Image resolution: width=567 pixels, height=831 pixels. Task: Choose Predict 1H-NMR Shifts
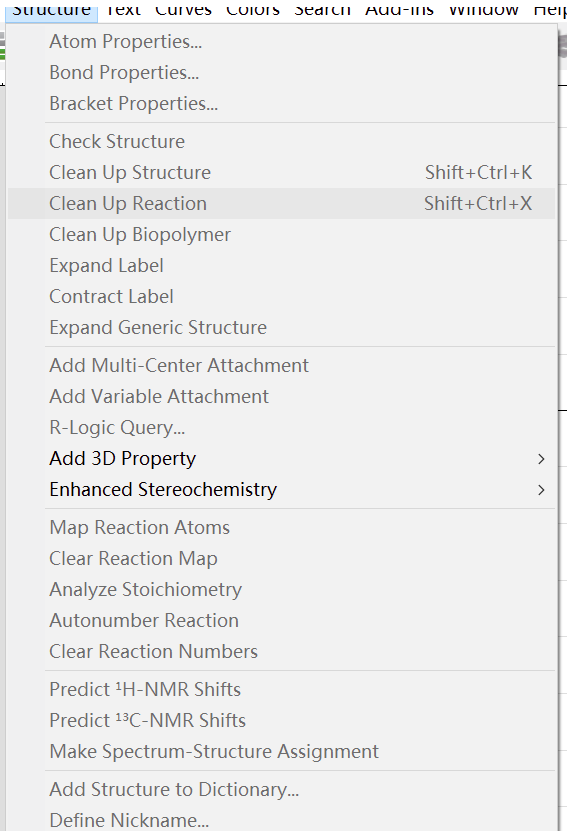point(281,689)
